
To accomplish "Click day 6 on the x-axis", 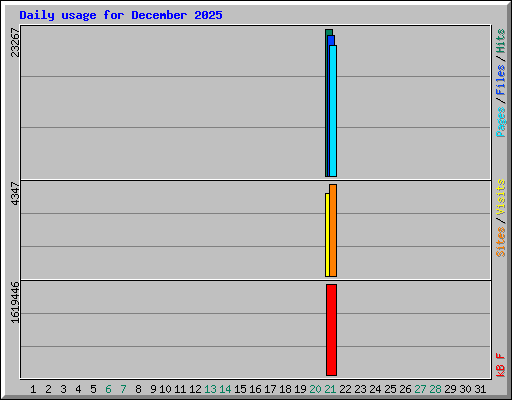I will 108,389.
